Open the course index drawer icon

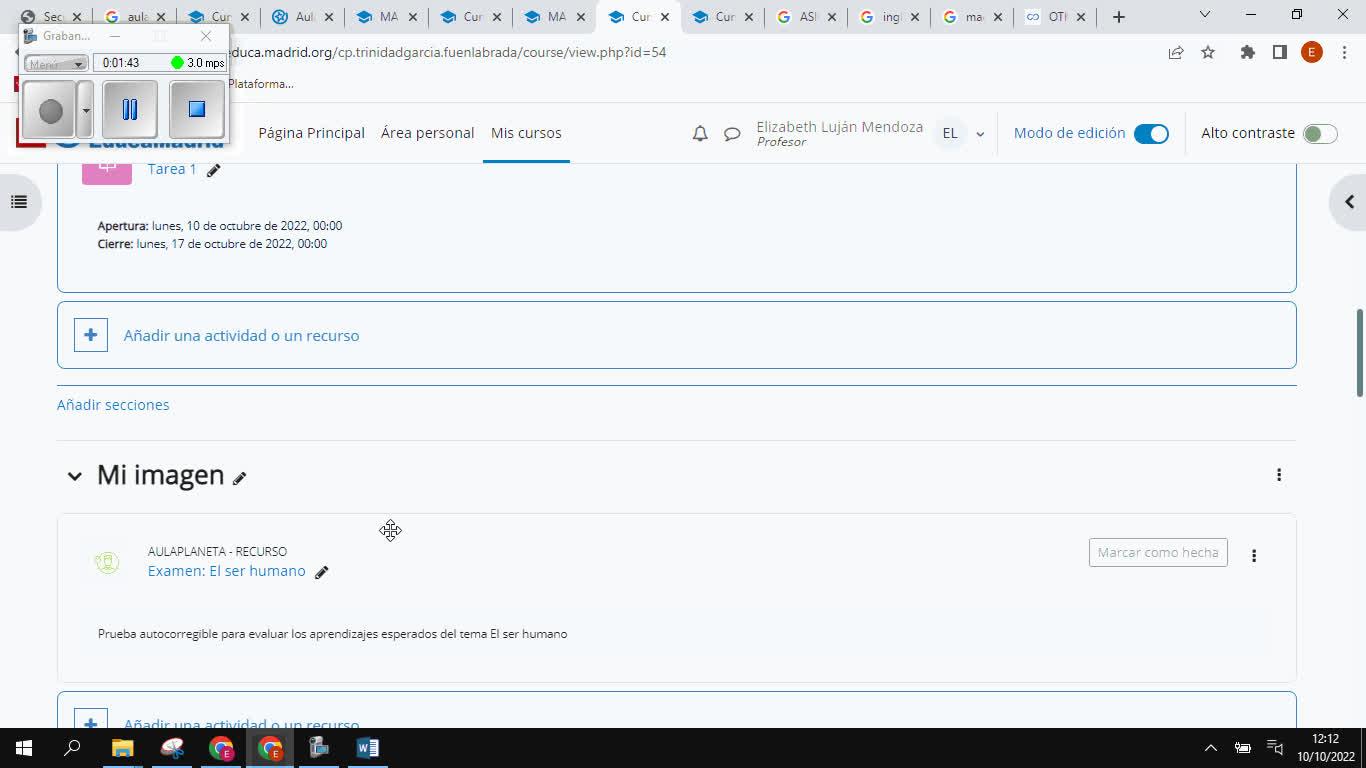click(x=19, y=202)
